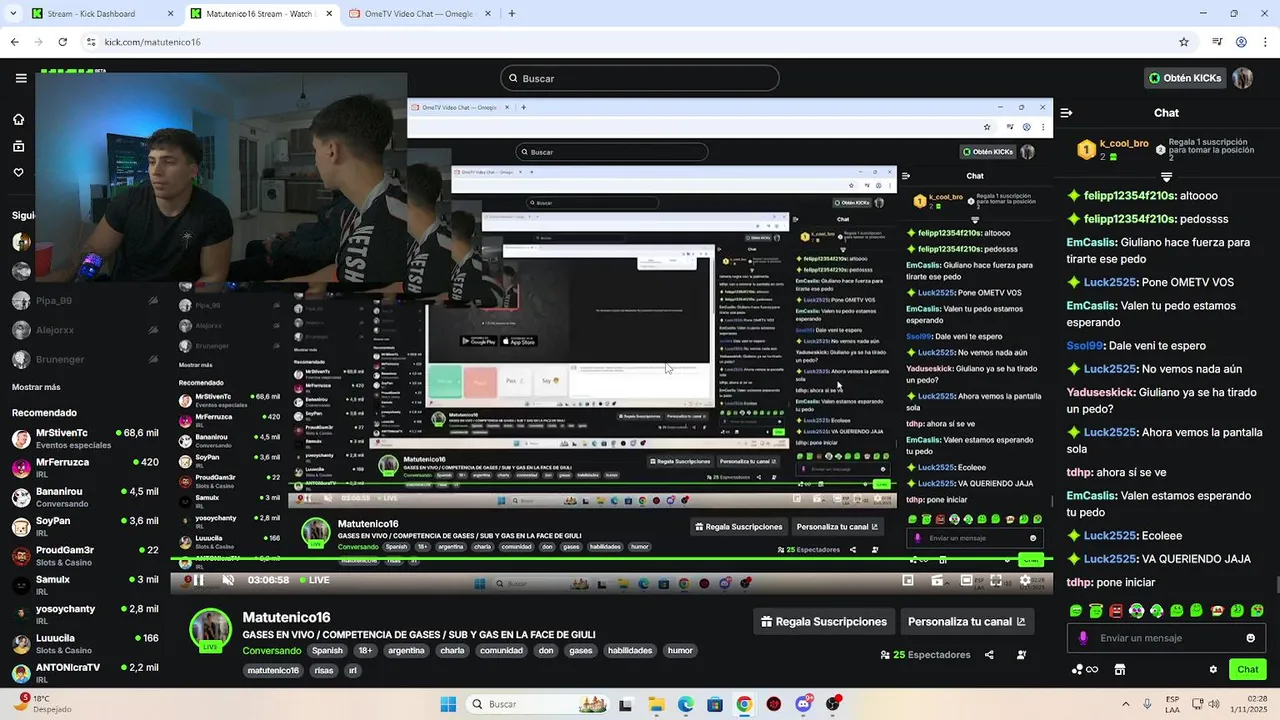1280x720 pixels.
Task: Open a new browser tab
Action: 512,14
